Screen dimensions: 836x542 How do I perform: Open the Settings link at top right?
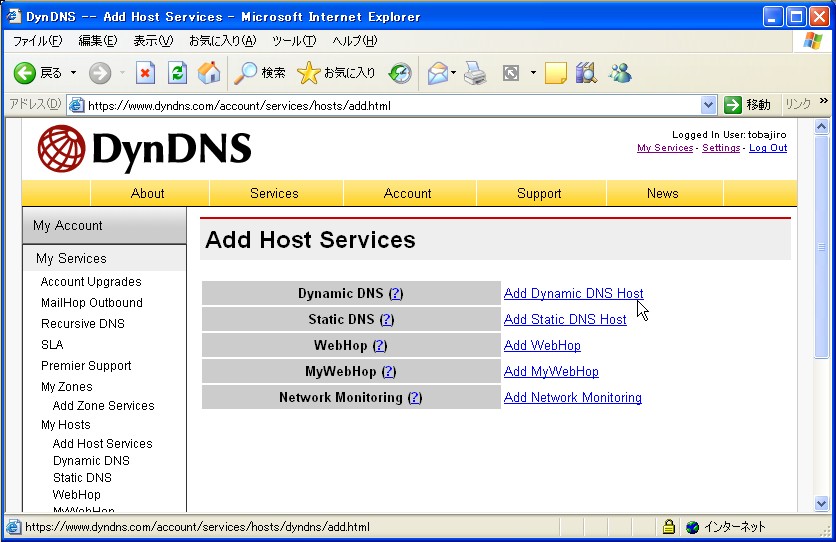pos(721,148)
